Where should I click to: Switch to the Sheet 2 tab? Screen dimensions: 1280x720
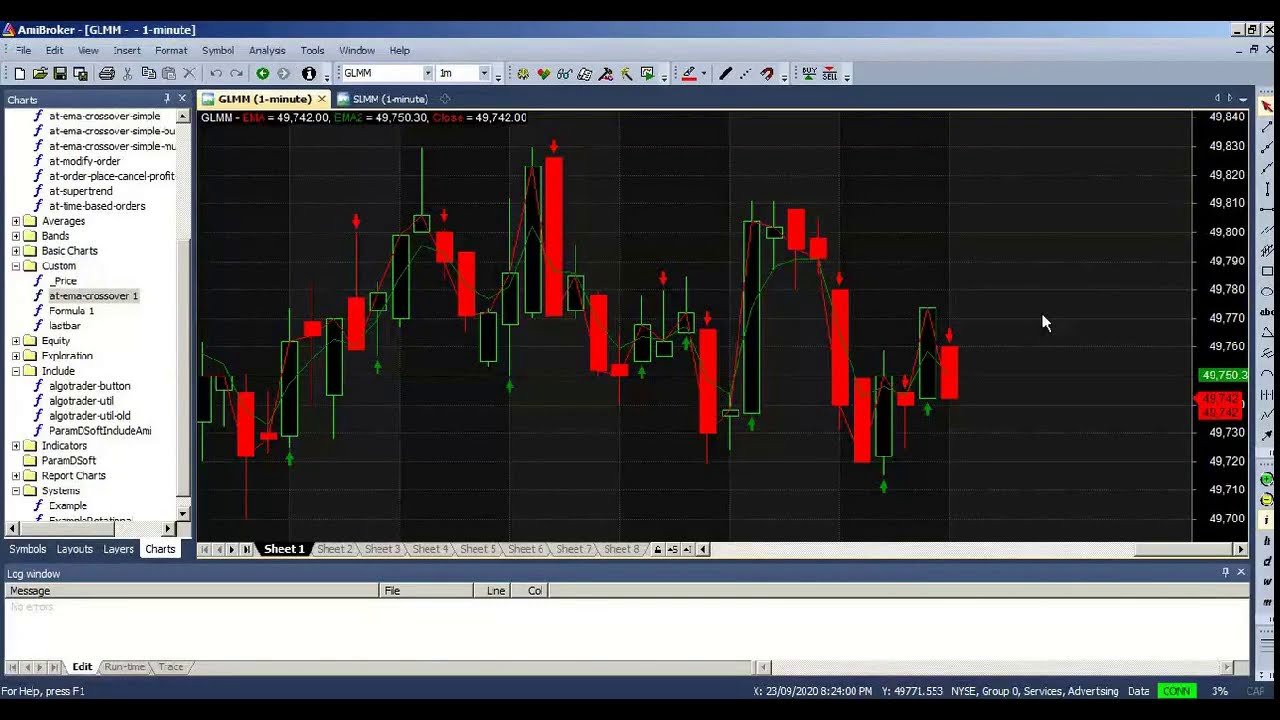point(334,549)
